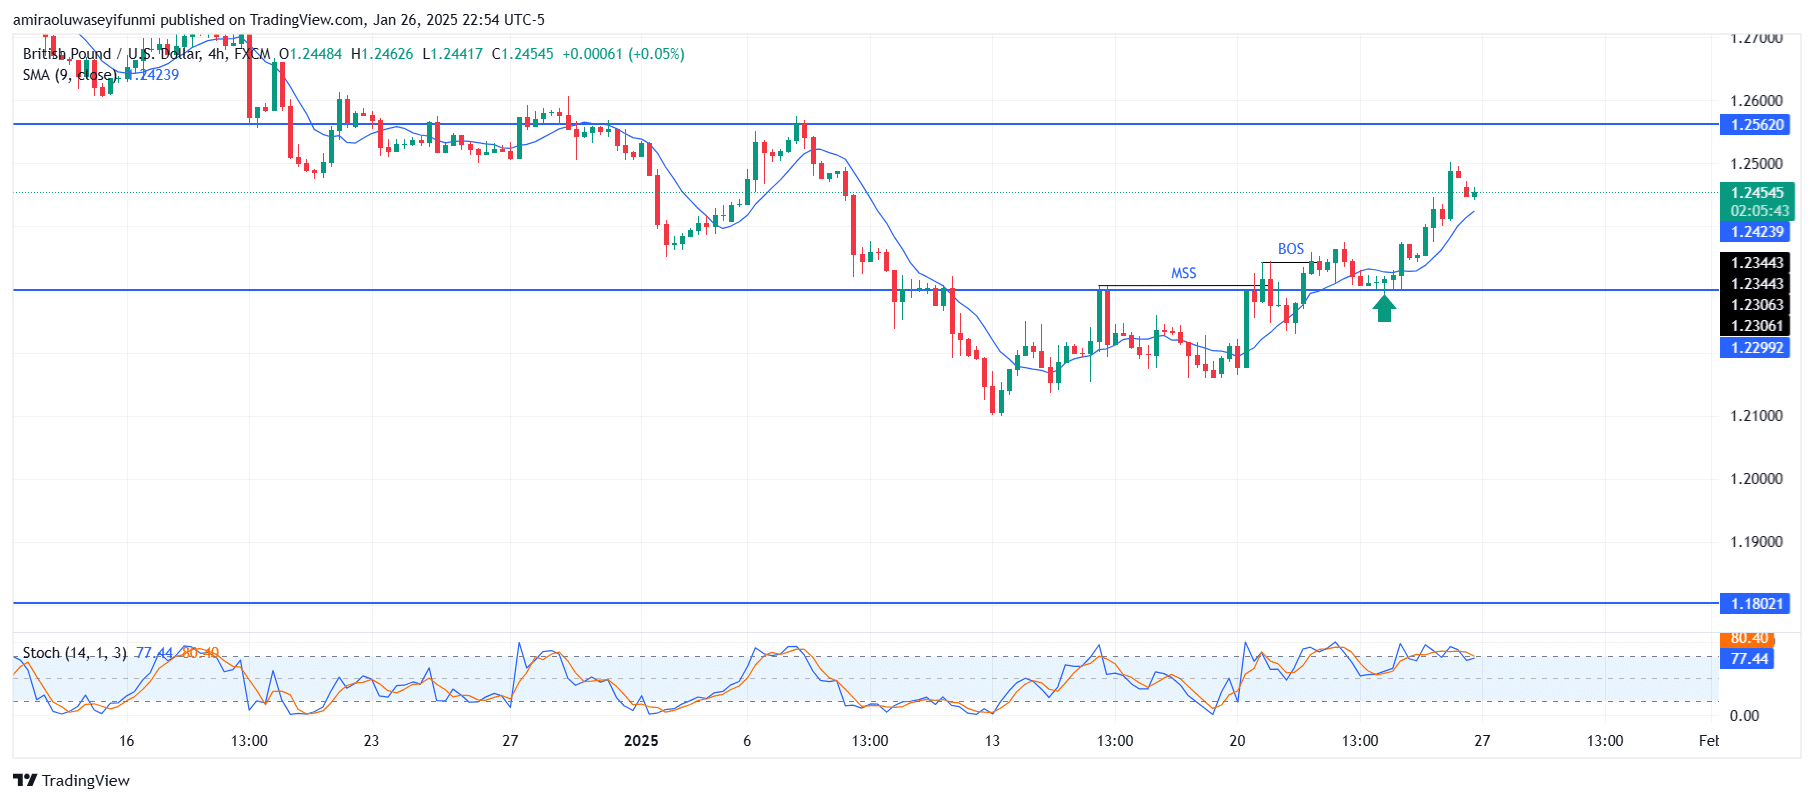Click the SMA (9, close) indicator legend
Screen dimensions: 1814x802
[69, 75]
